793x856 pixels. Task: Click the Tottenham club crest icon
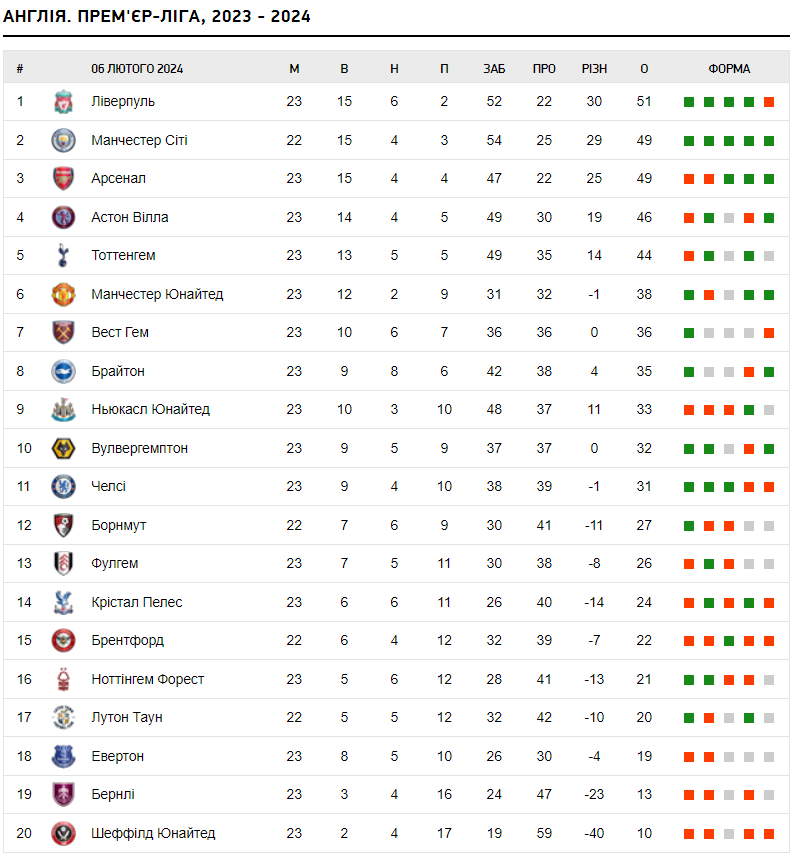[63, 255]
